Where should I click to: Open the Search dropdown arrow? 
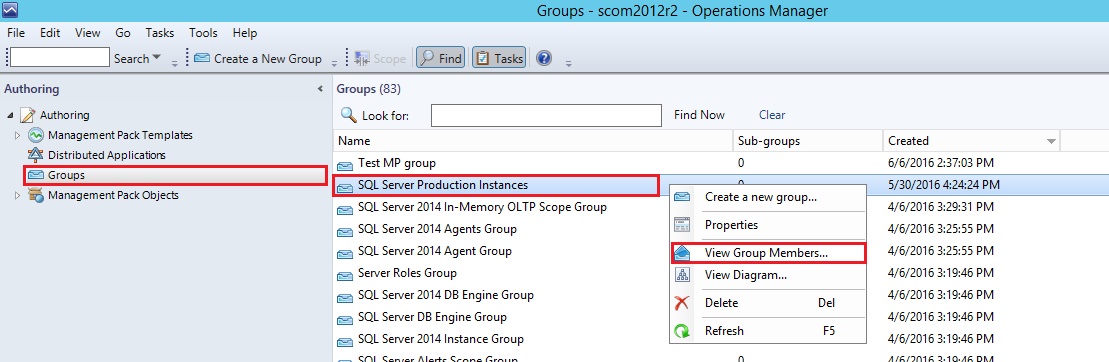[x=156, y=58]
